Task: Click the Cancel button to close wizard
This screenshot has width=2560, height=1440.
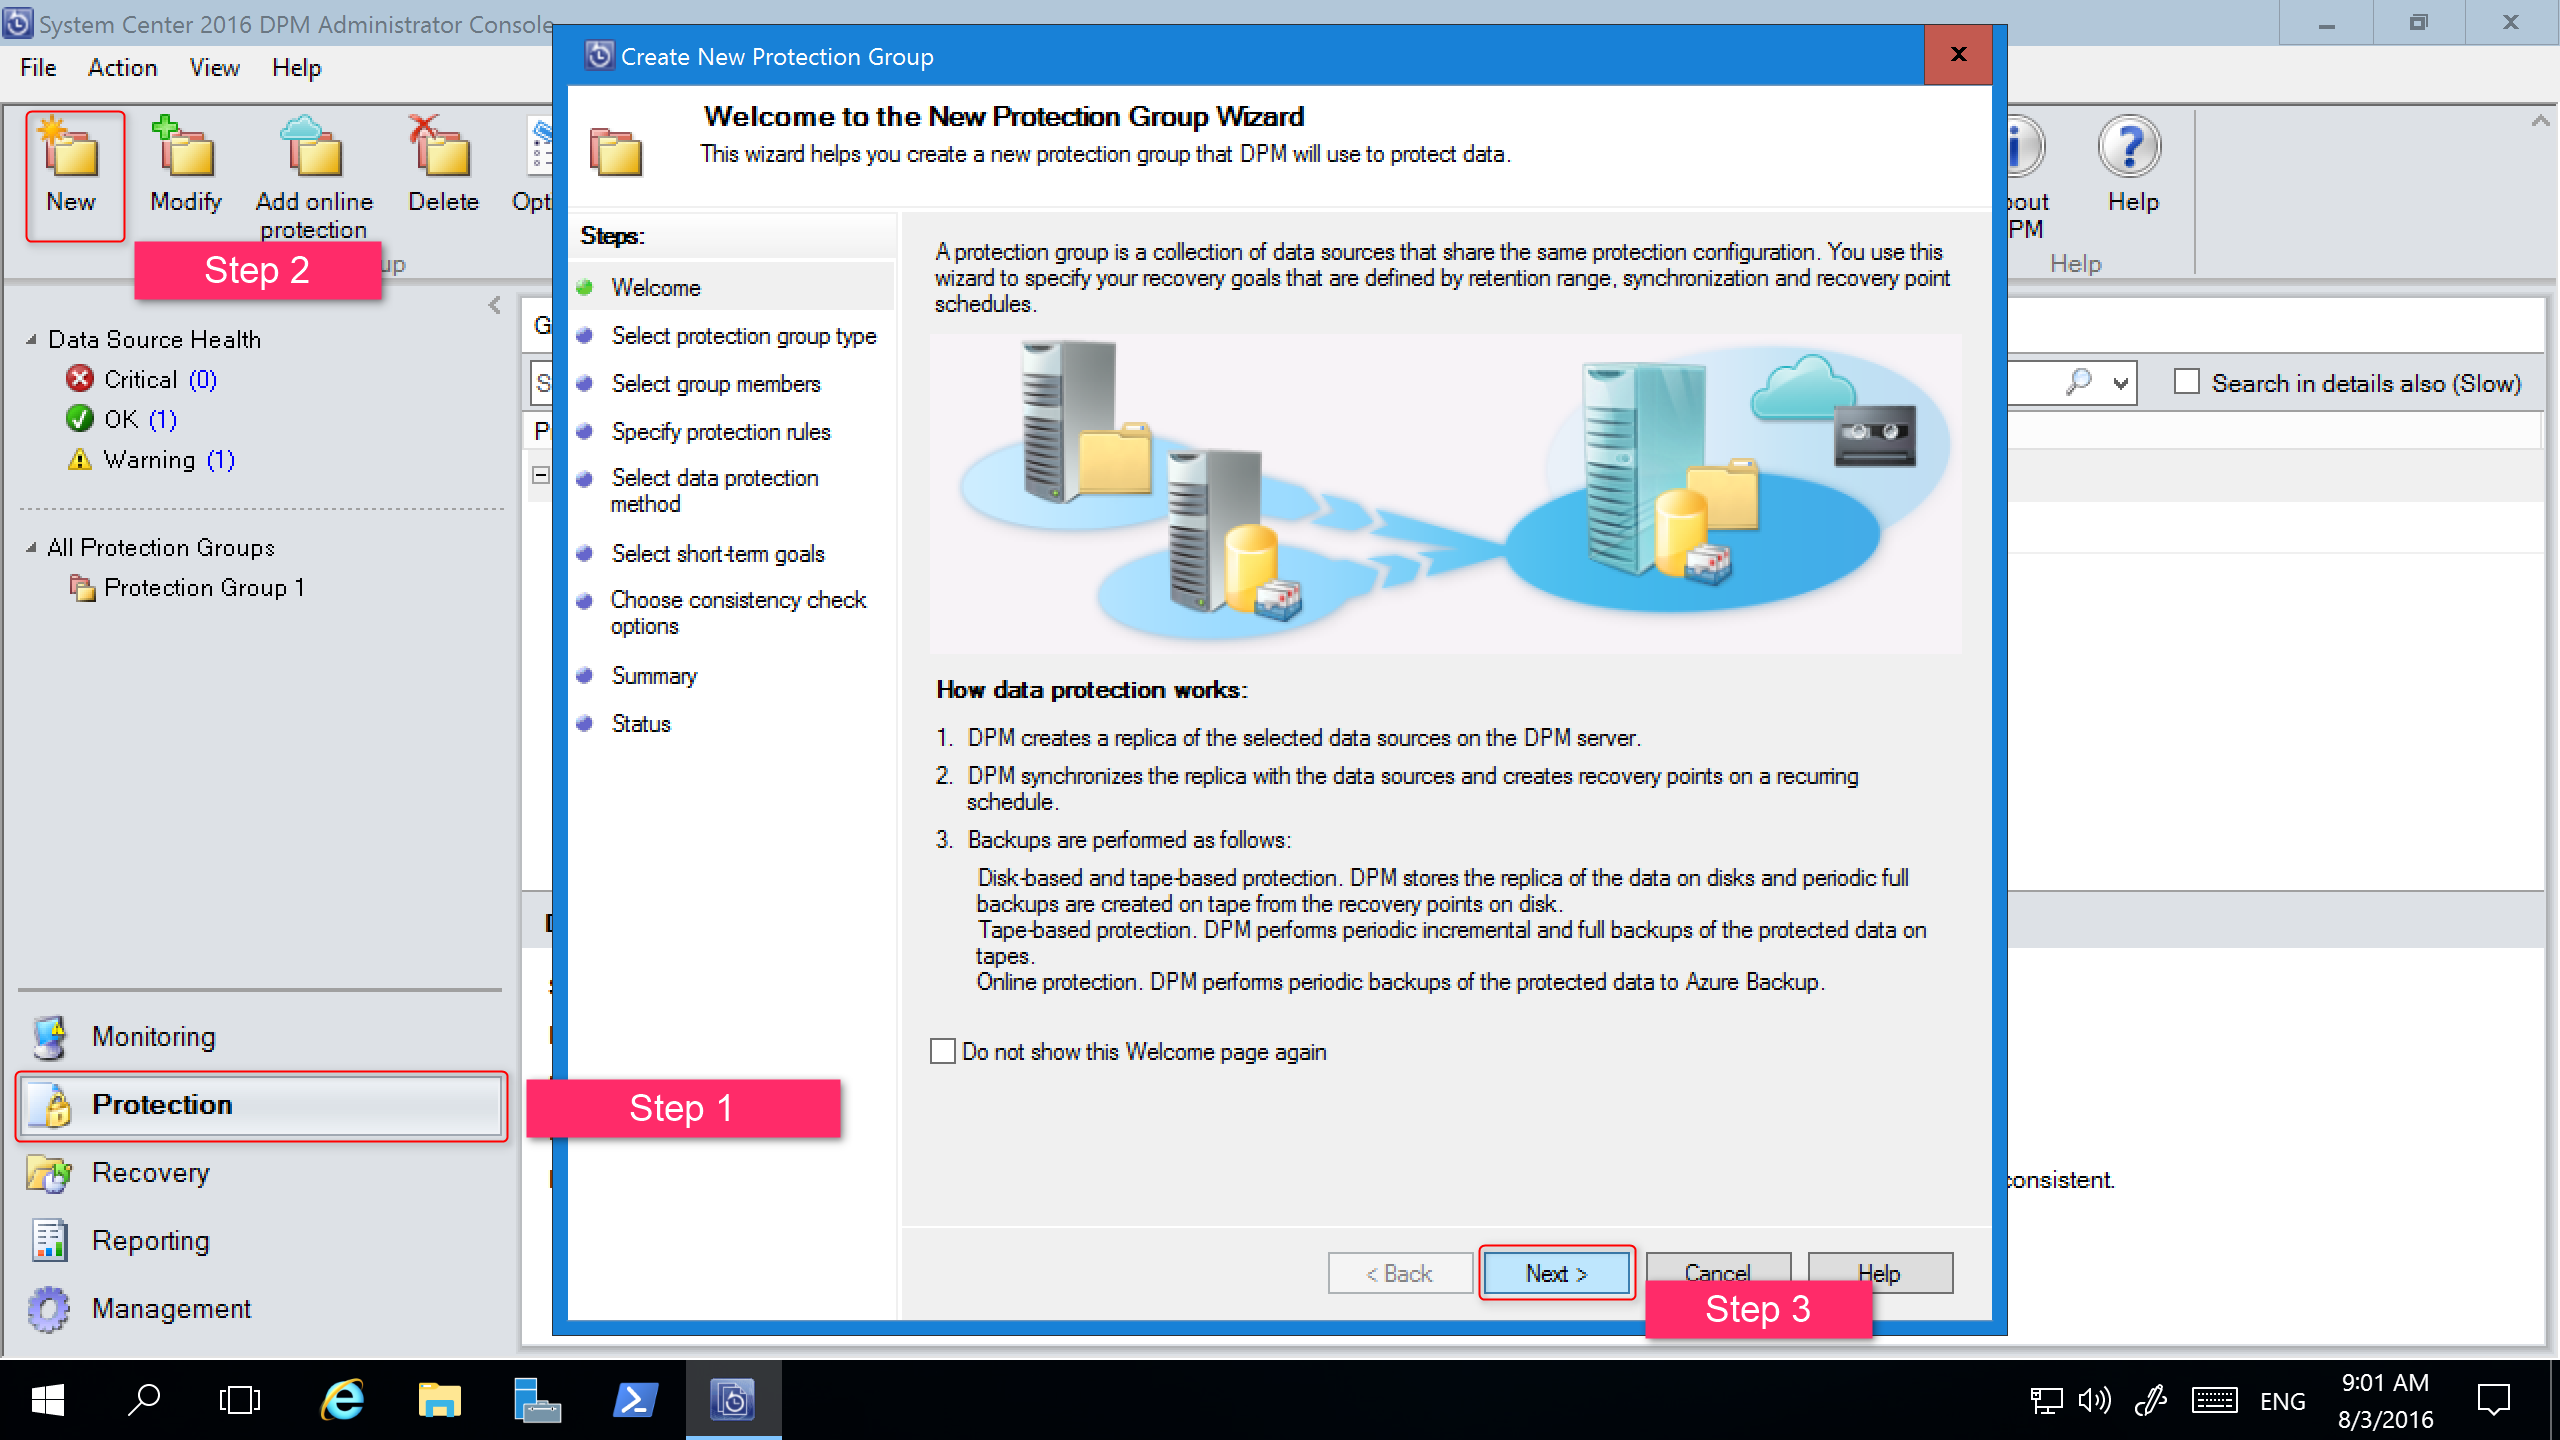Action: (x=1714, y=1273)
